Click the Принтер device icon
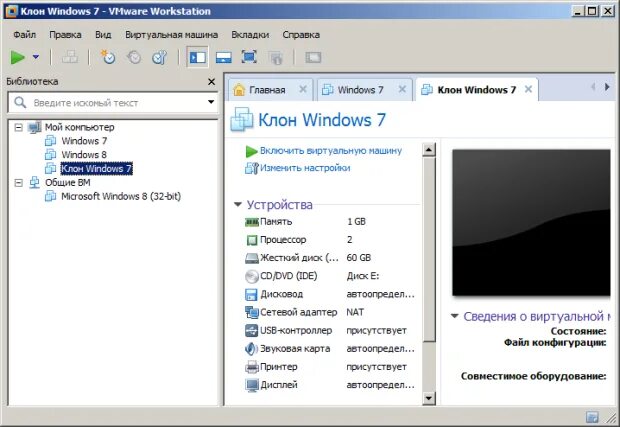 click(x=251, y=367)
